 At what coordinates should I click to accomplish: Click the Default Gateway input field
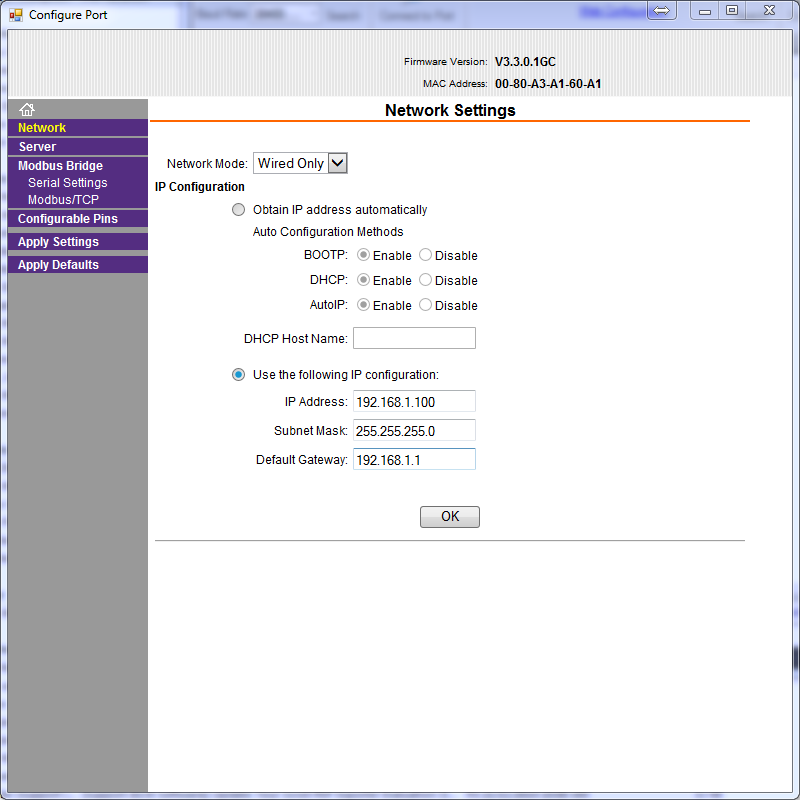click(414, 459)
